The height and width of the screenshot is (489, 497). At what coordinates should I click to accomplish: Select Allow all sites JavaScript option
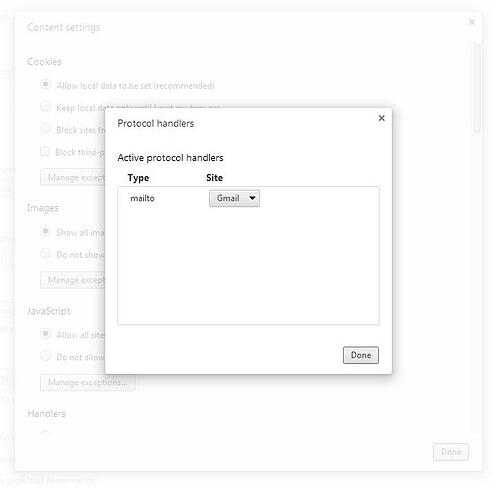45,333
